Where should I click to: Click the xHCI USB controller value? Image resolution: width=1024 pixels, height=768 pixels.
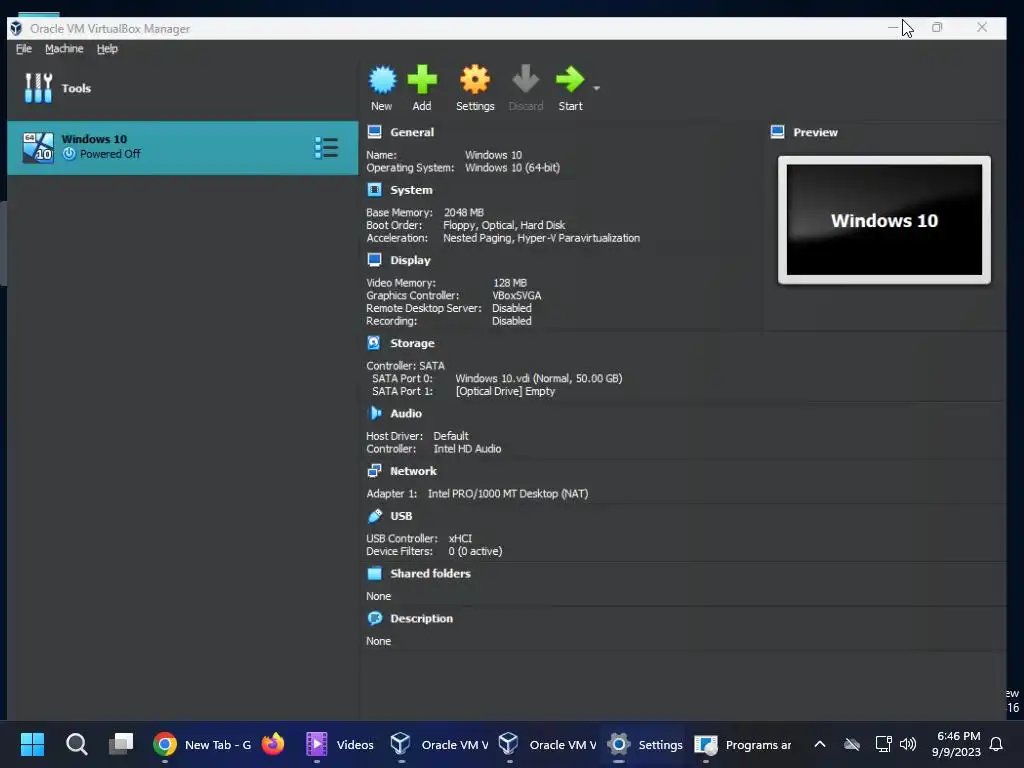[x=460, y=539]
